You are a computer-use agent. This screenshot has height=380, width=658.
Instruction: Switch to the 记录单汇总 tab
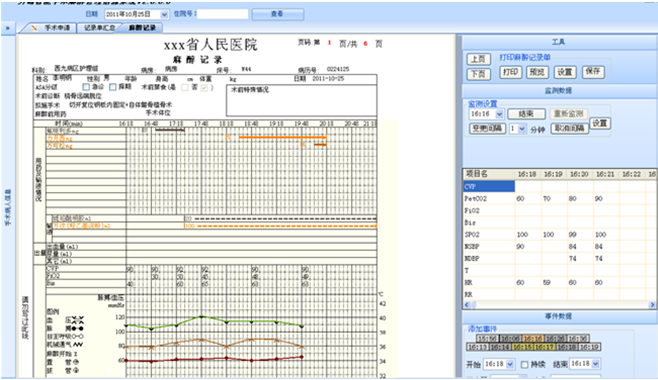point(99,28)
